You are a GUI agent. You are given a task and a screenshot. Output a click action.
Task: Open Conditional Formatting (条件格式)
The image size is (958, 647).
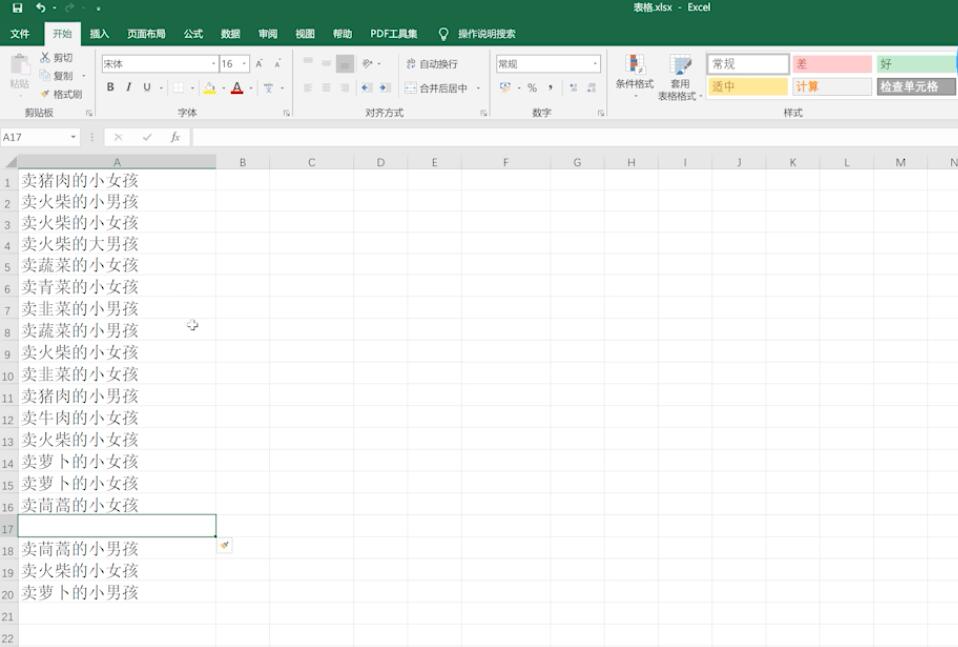click(634, 76)
